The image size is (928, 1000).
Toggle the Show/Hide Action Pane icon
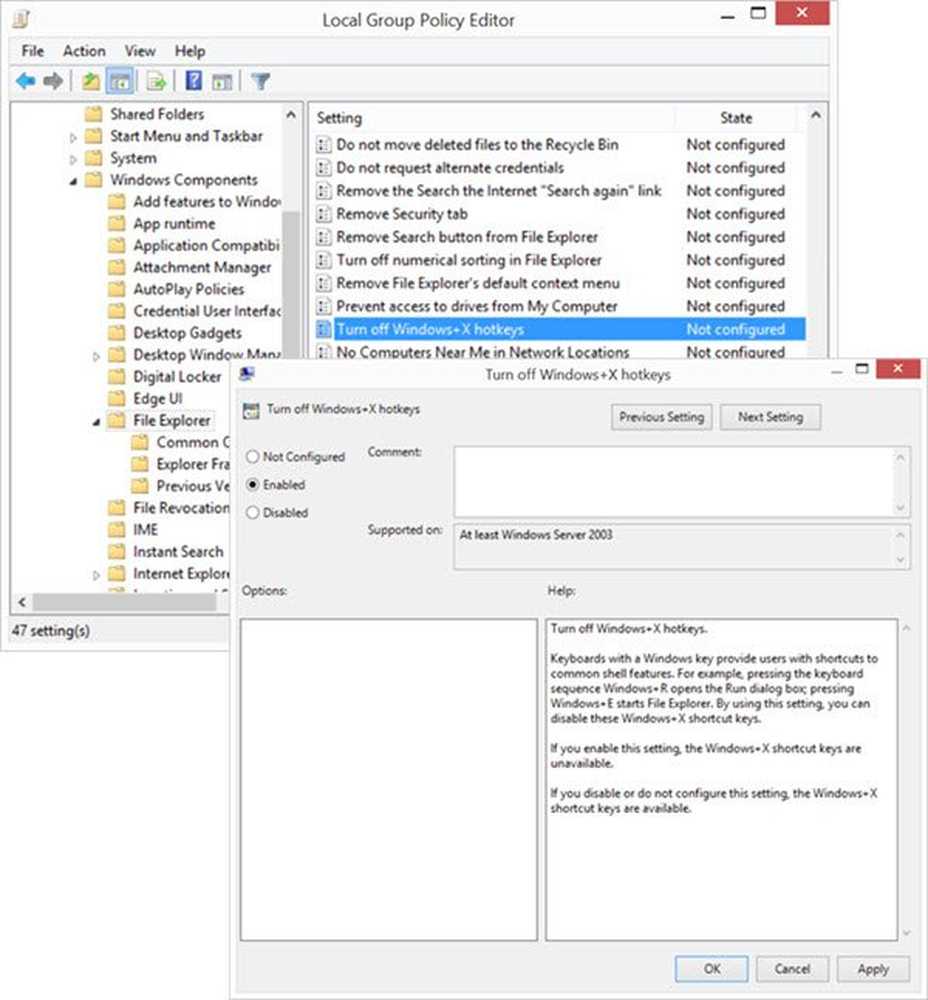tap(222, 81)
